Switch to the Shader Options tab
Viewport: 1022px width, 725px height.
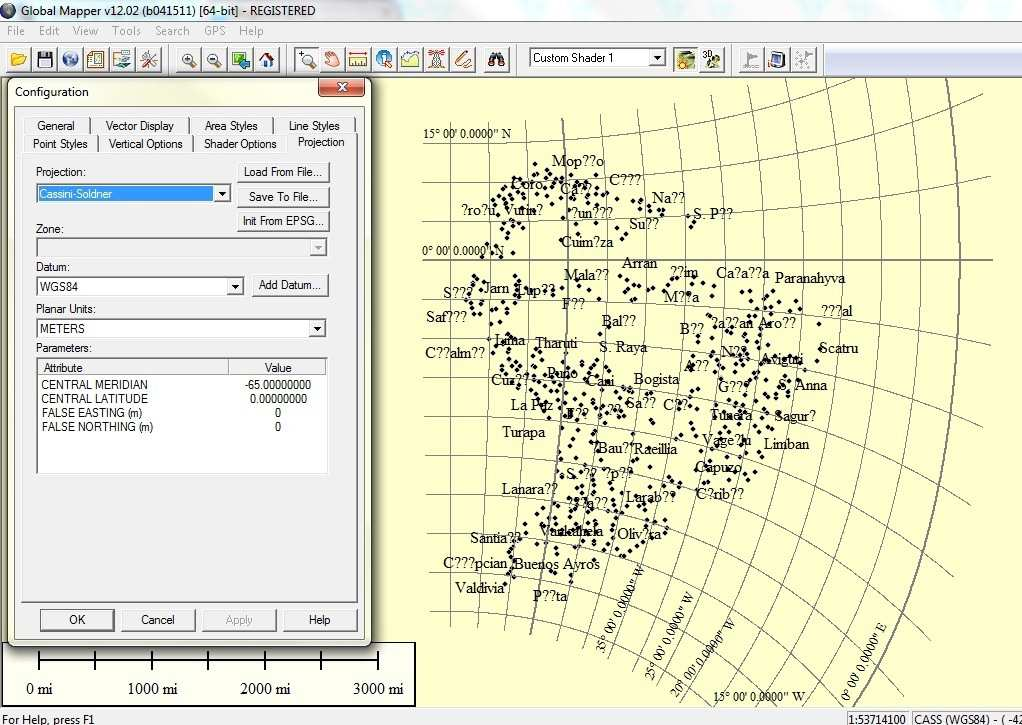(240, 143)
